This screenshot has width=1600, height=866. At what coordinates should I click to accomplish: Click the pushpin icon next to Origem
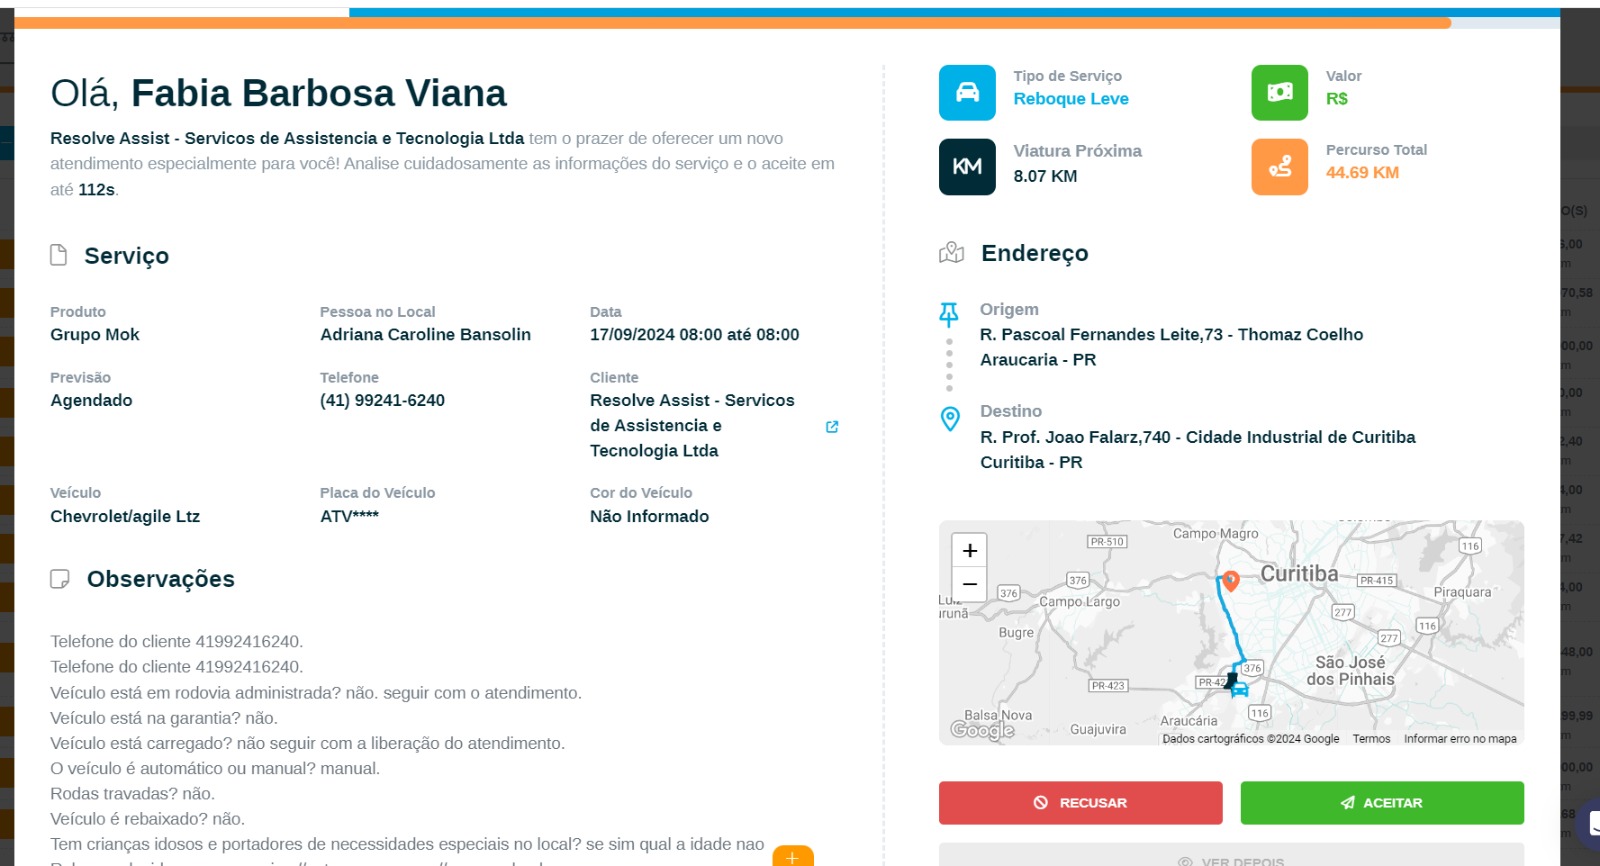click(x=949, y=314)
